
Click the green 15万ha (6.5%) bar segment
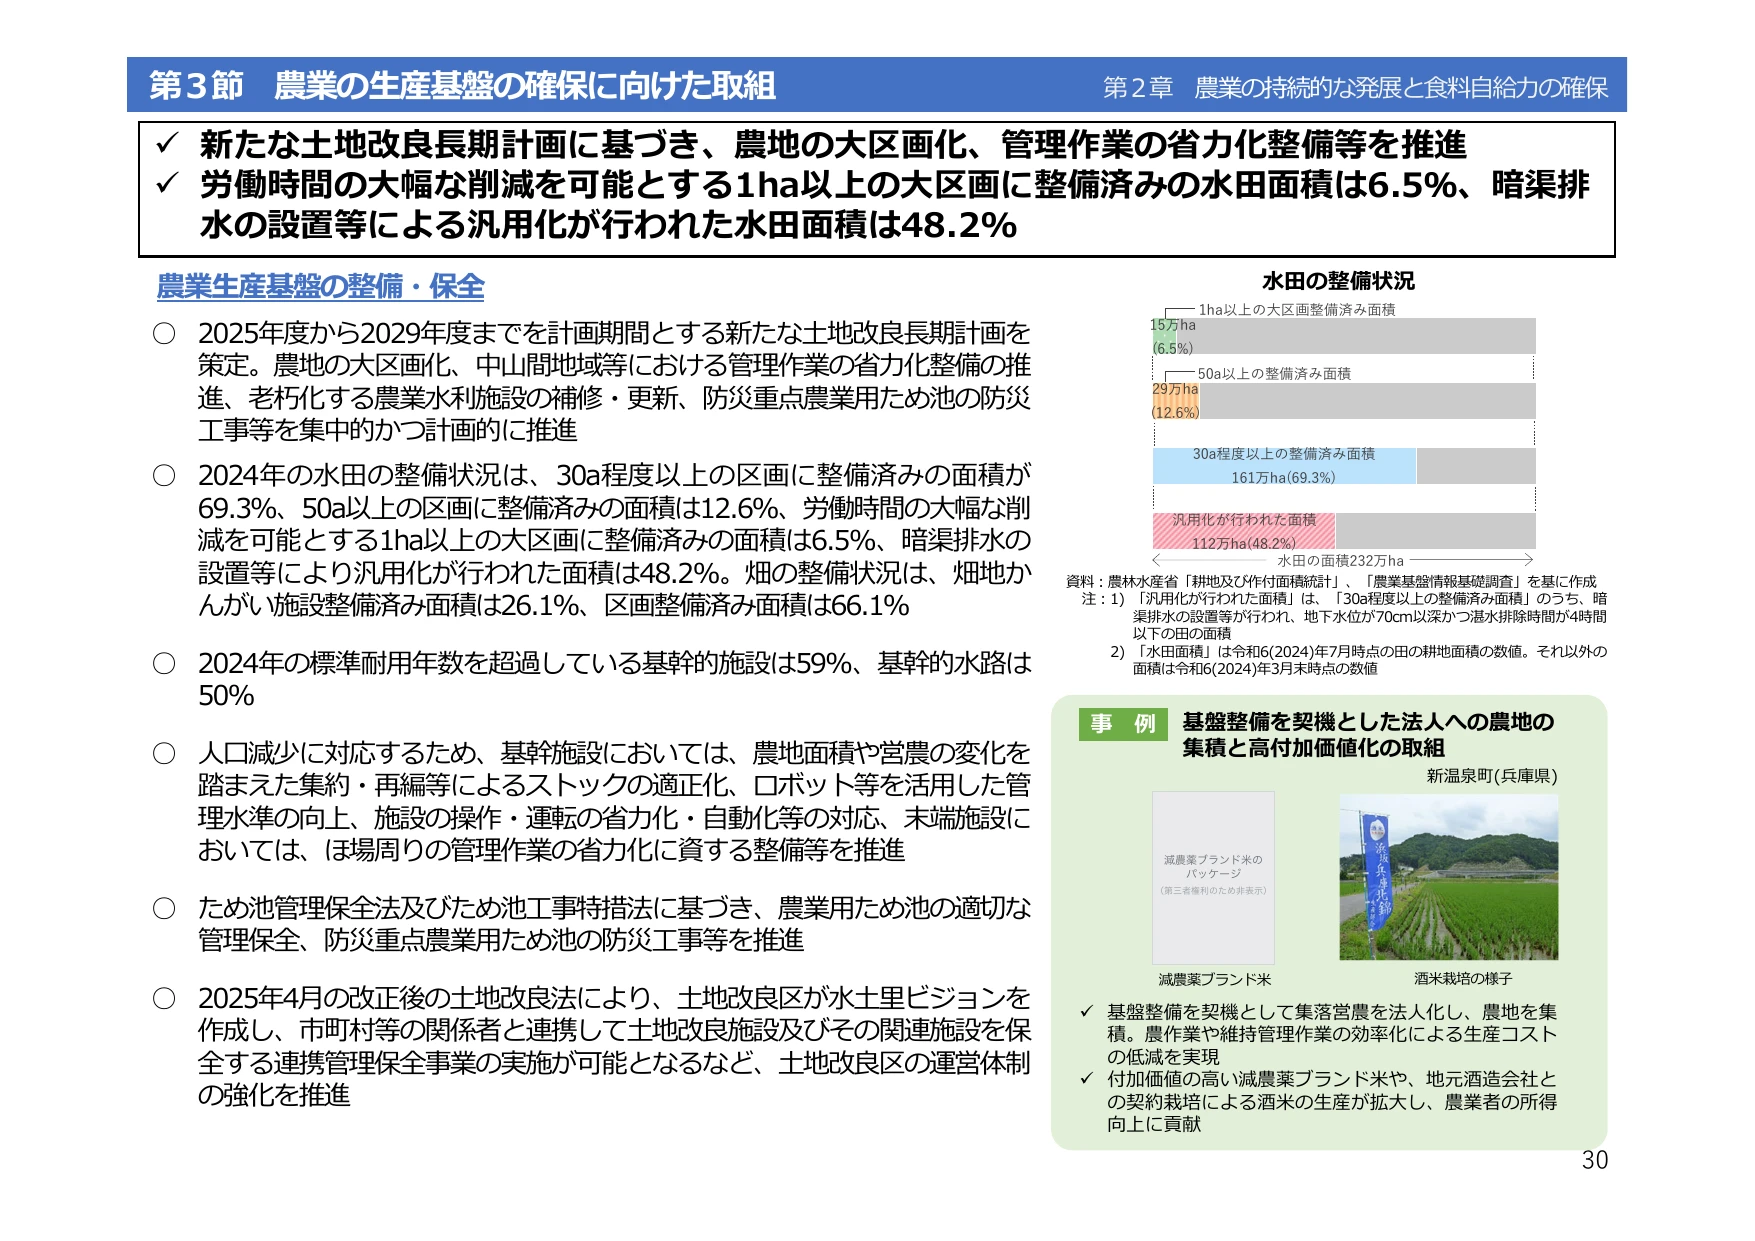(x=1165, y=336)
